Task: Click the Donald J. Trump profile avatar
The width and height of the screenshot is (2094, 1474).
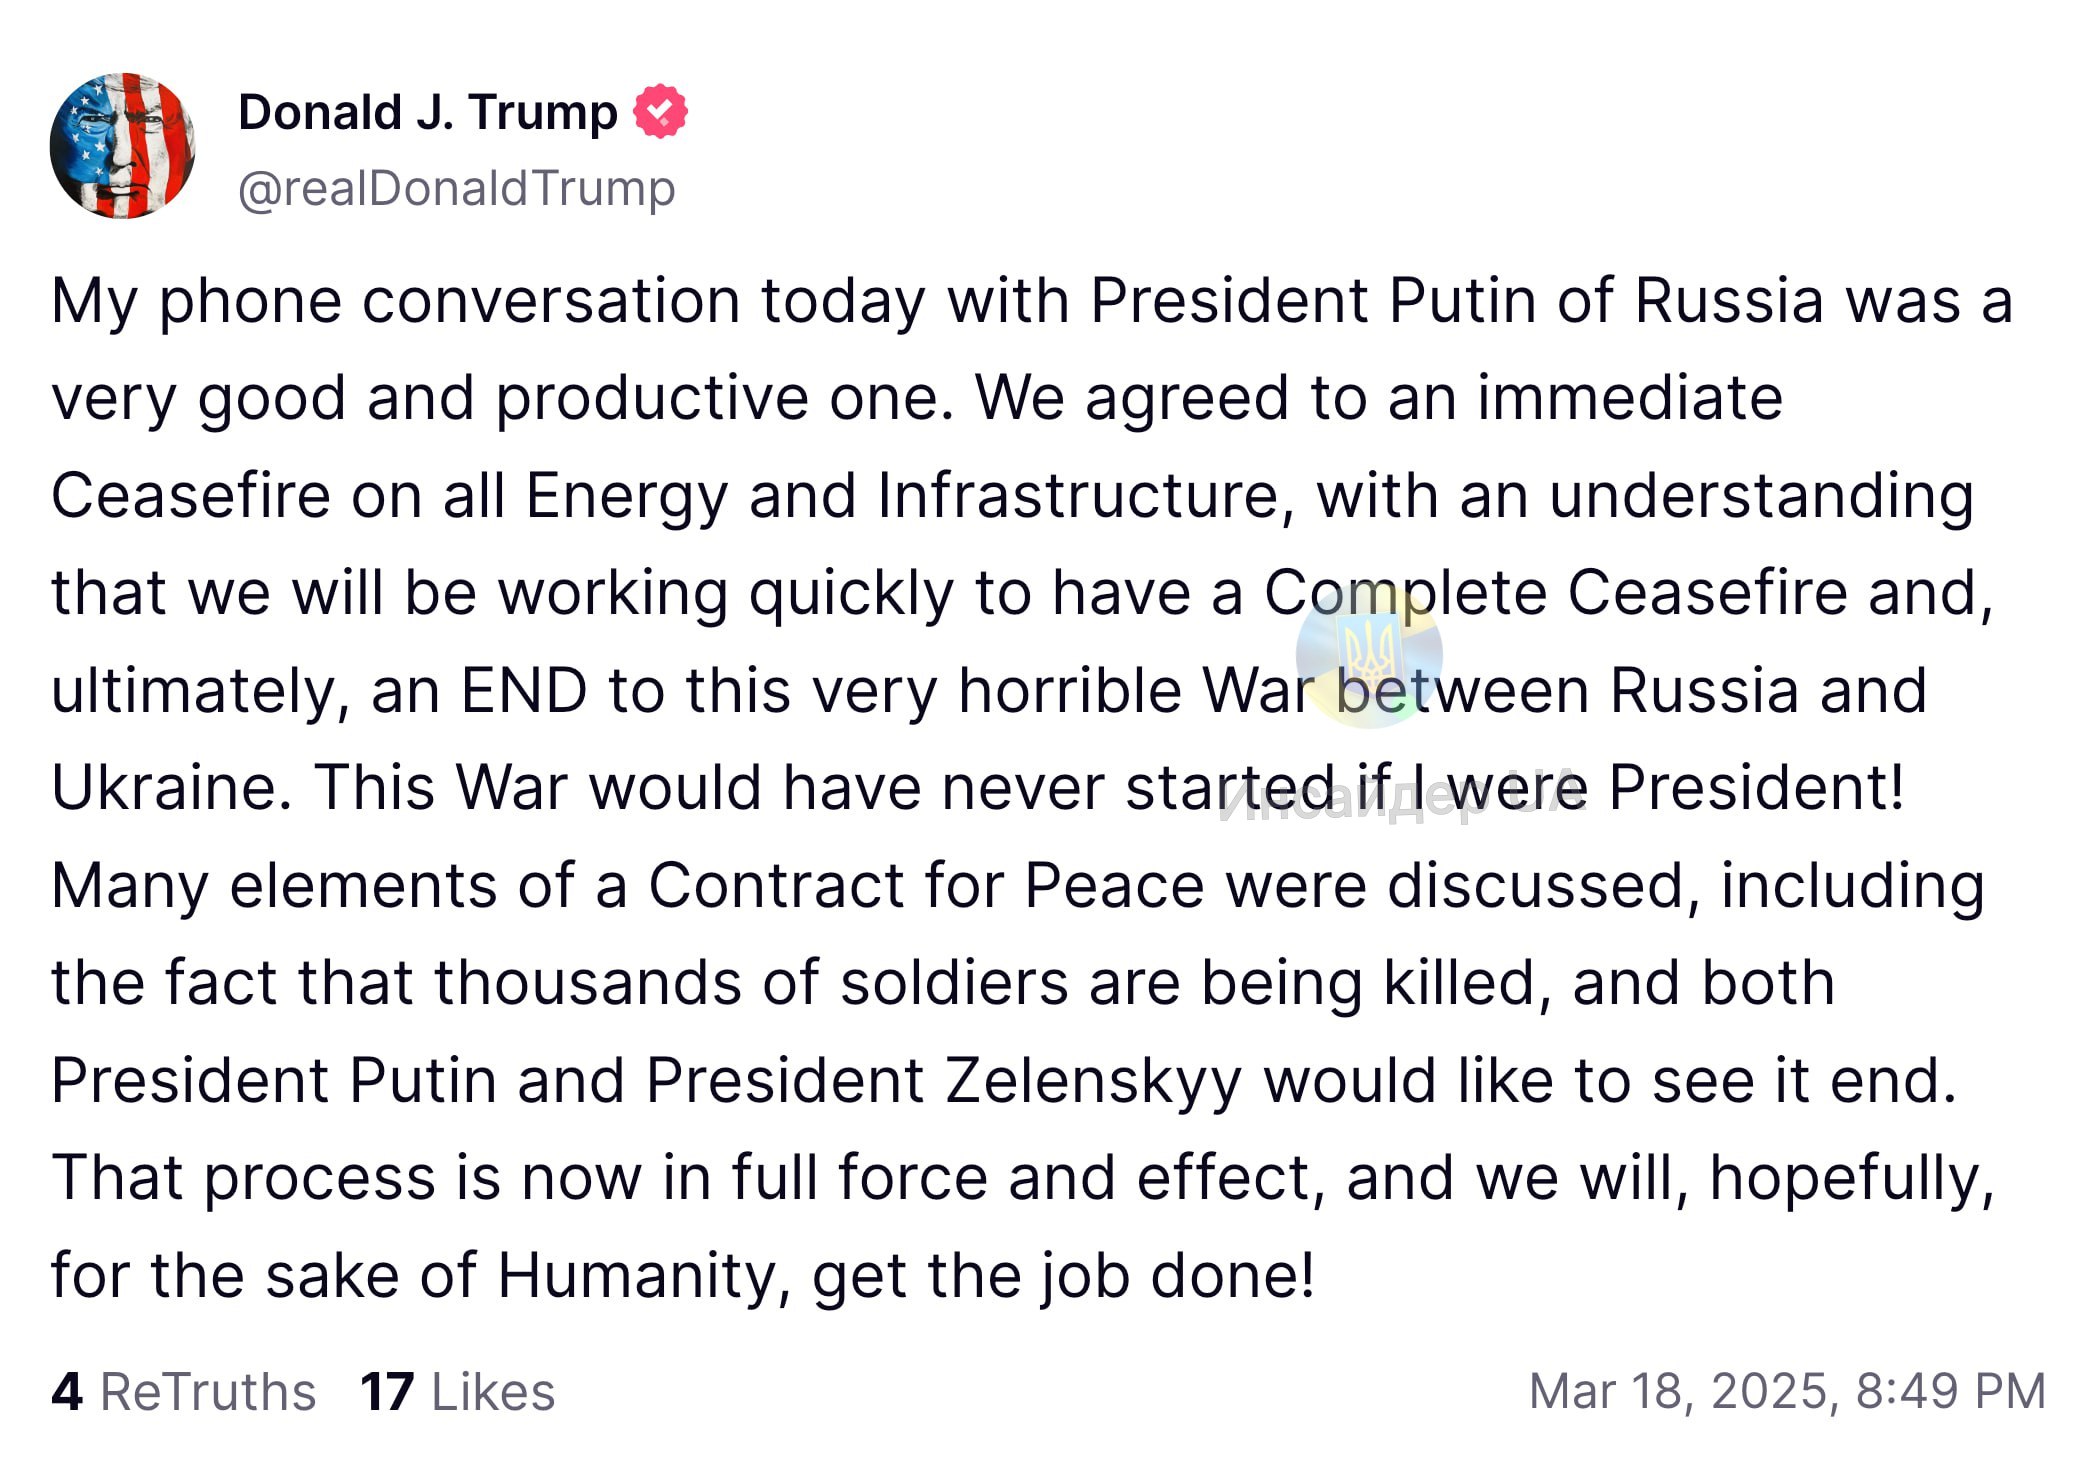Action: [122, 146]
